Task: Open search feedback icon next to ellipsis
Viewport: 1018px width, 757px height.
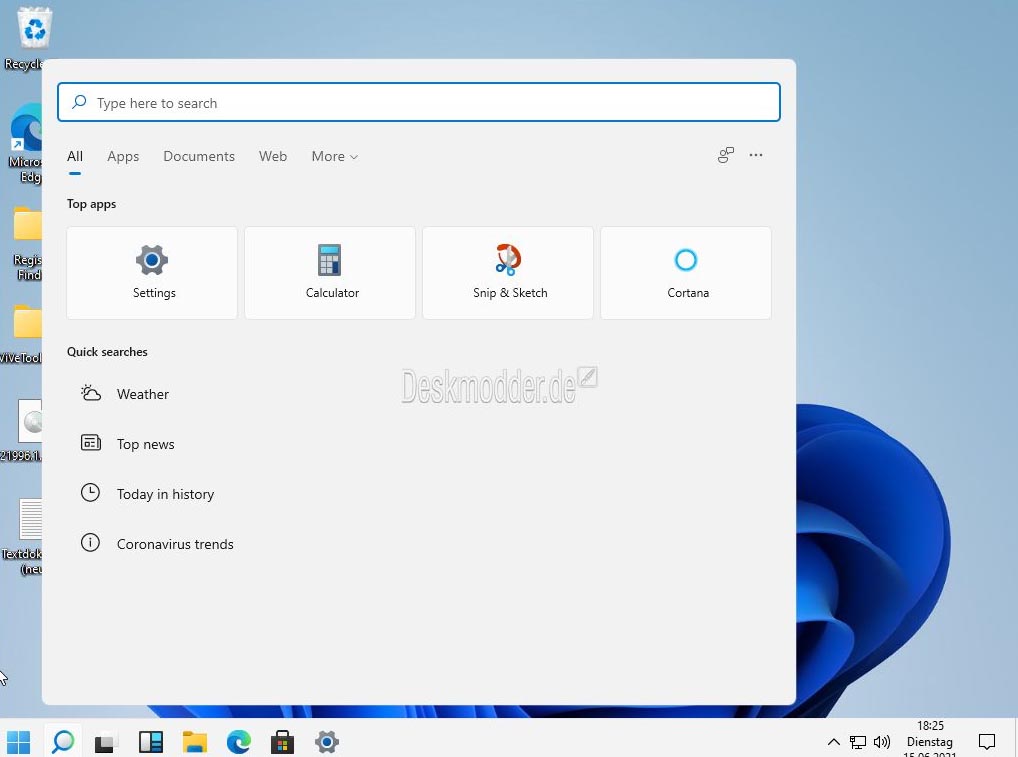Action: (726, 155)
